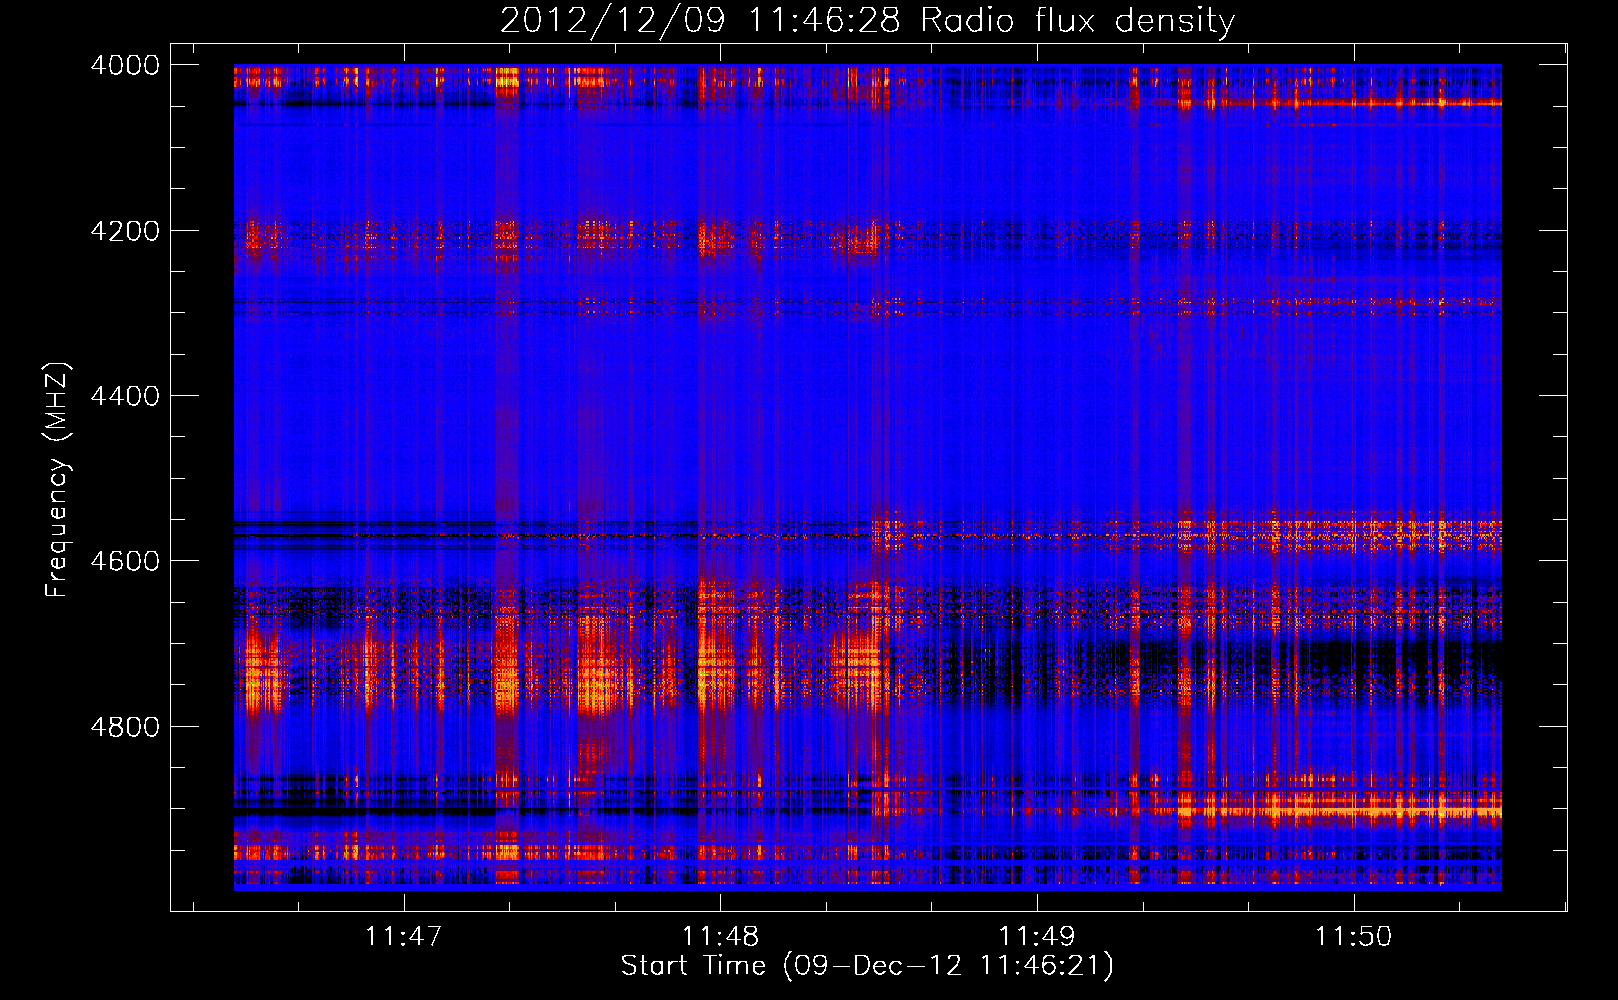Click the 11:49 time axis label
This screenshot has width=1618, height=1000.
1037,937
